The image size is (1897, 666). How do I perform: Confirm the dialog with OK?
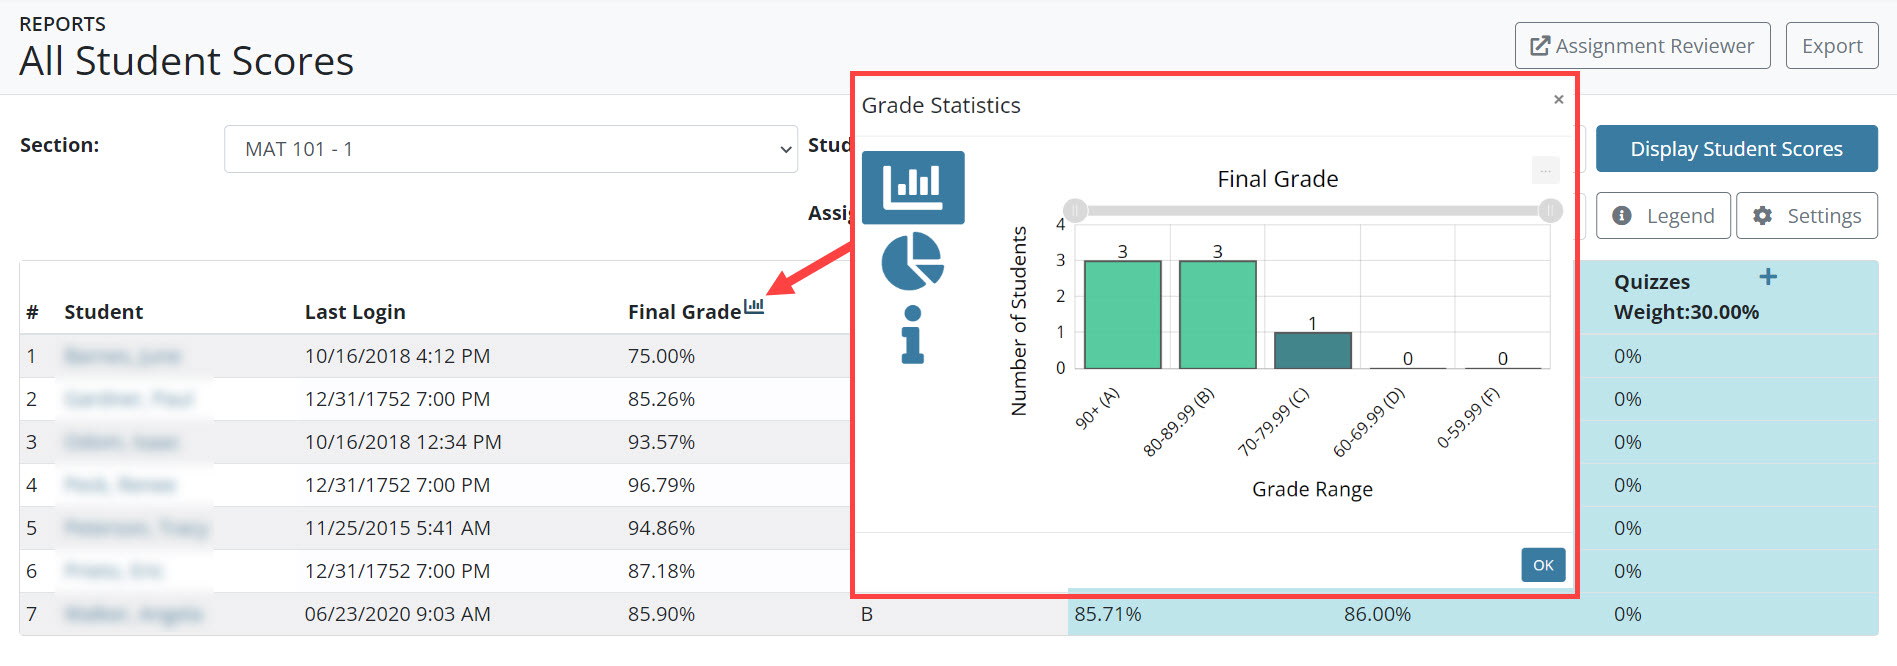click(1543, 565)
